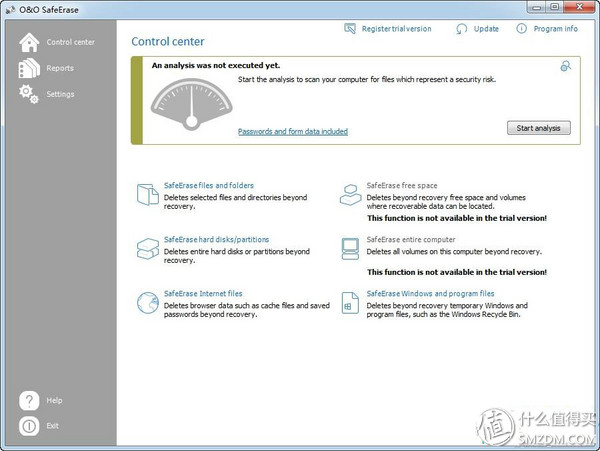
Task: Minimize the O&O SafeErase window
Action: 537,7
